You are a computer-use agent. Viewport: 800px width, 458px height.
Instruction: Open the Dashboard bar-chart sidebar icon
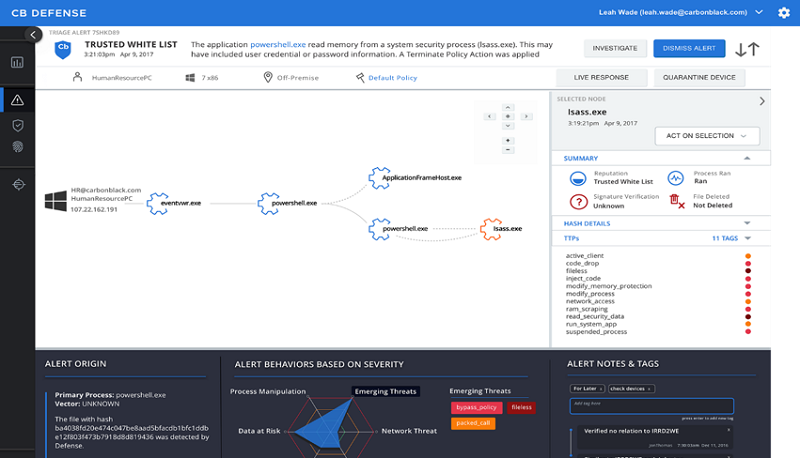coord(17,63)
